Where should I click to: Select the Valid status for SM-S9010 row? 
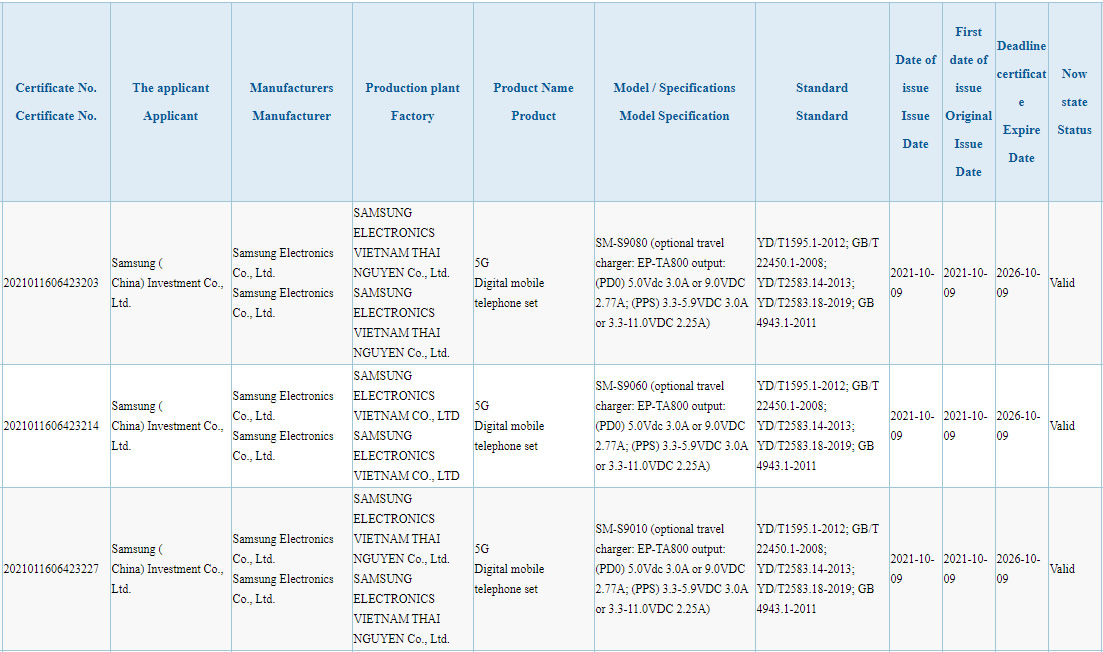(x=1062, y=568)
